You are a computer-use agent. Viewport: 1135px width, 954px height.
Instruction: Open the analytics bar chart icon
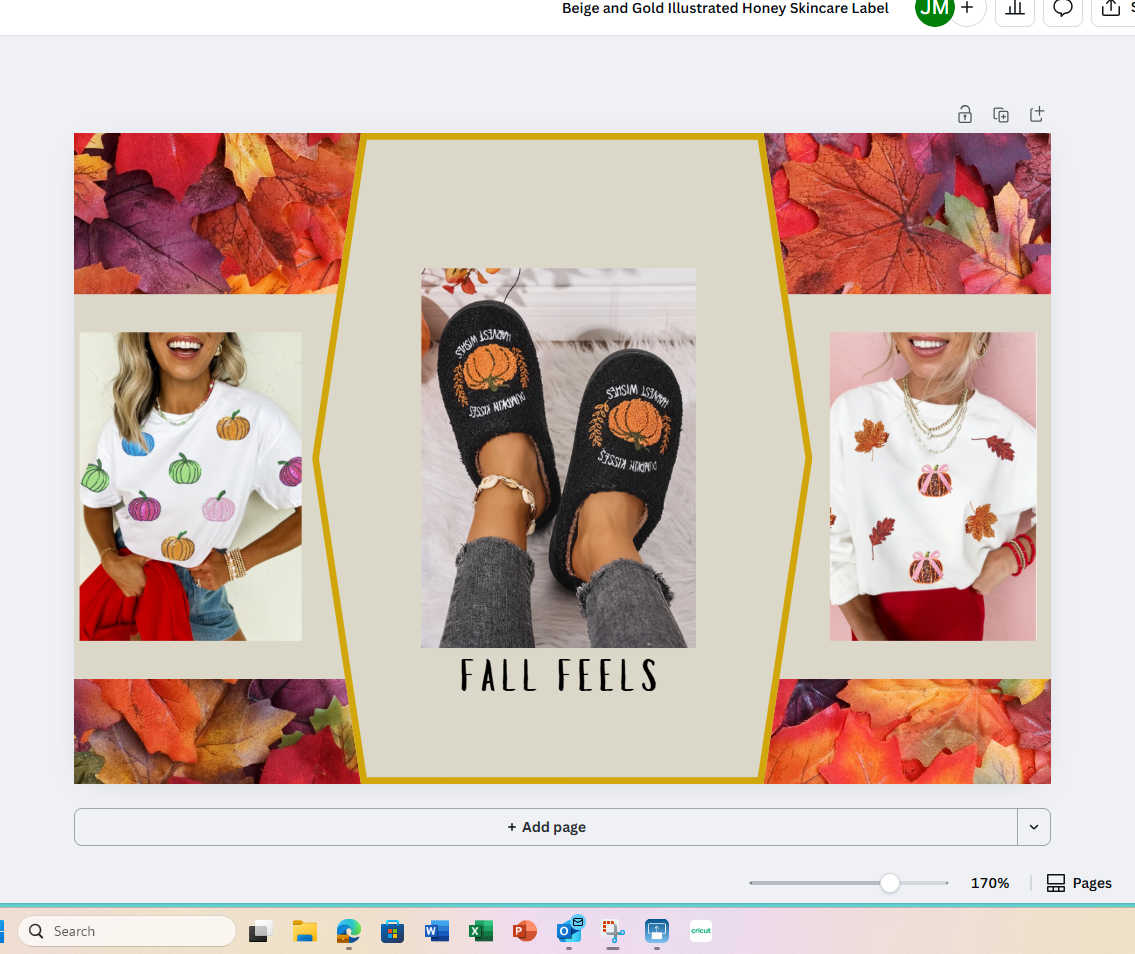(x=1014, y=9)
